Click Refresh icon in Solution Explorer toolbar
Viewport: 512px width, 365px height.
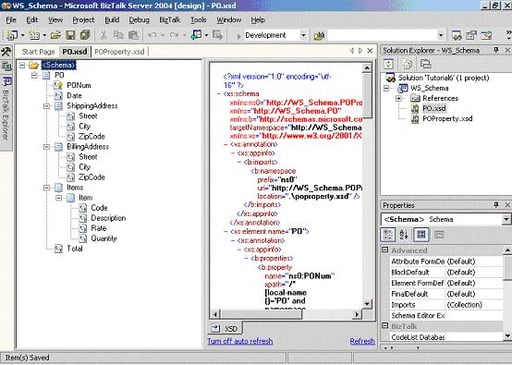[x=388, y=64]
